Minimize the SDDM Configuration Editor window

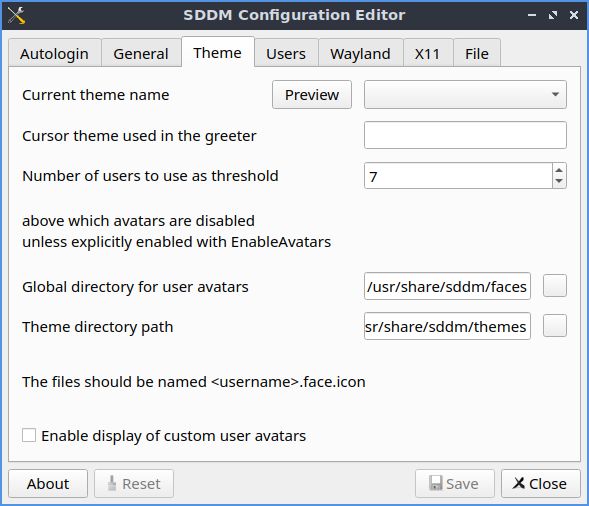pos(532,15)
